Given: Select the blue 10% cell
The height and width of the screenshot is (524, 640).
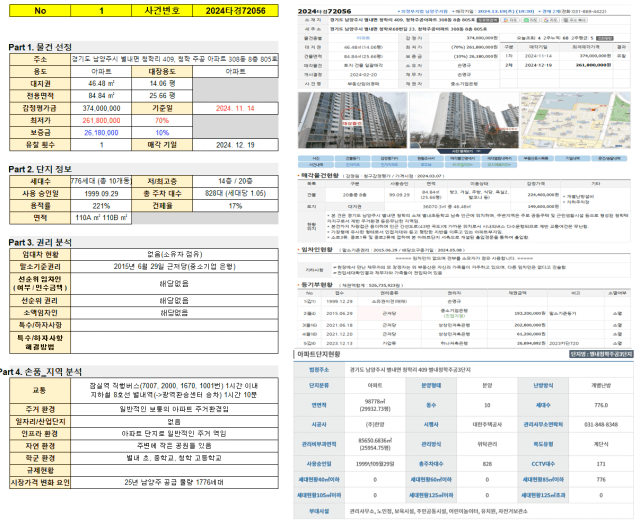Looking at the screenshot, I should point(162,133).
